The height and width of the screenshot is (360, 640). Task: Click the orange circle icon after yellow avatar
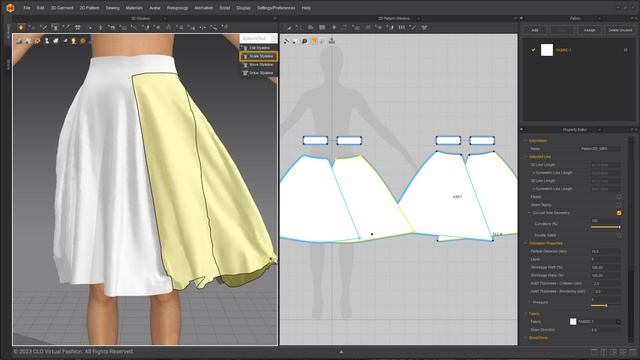[x=83, y=41]
